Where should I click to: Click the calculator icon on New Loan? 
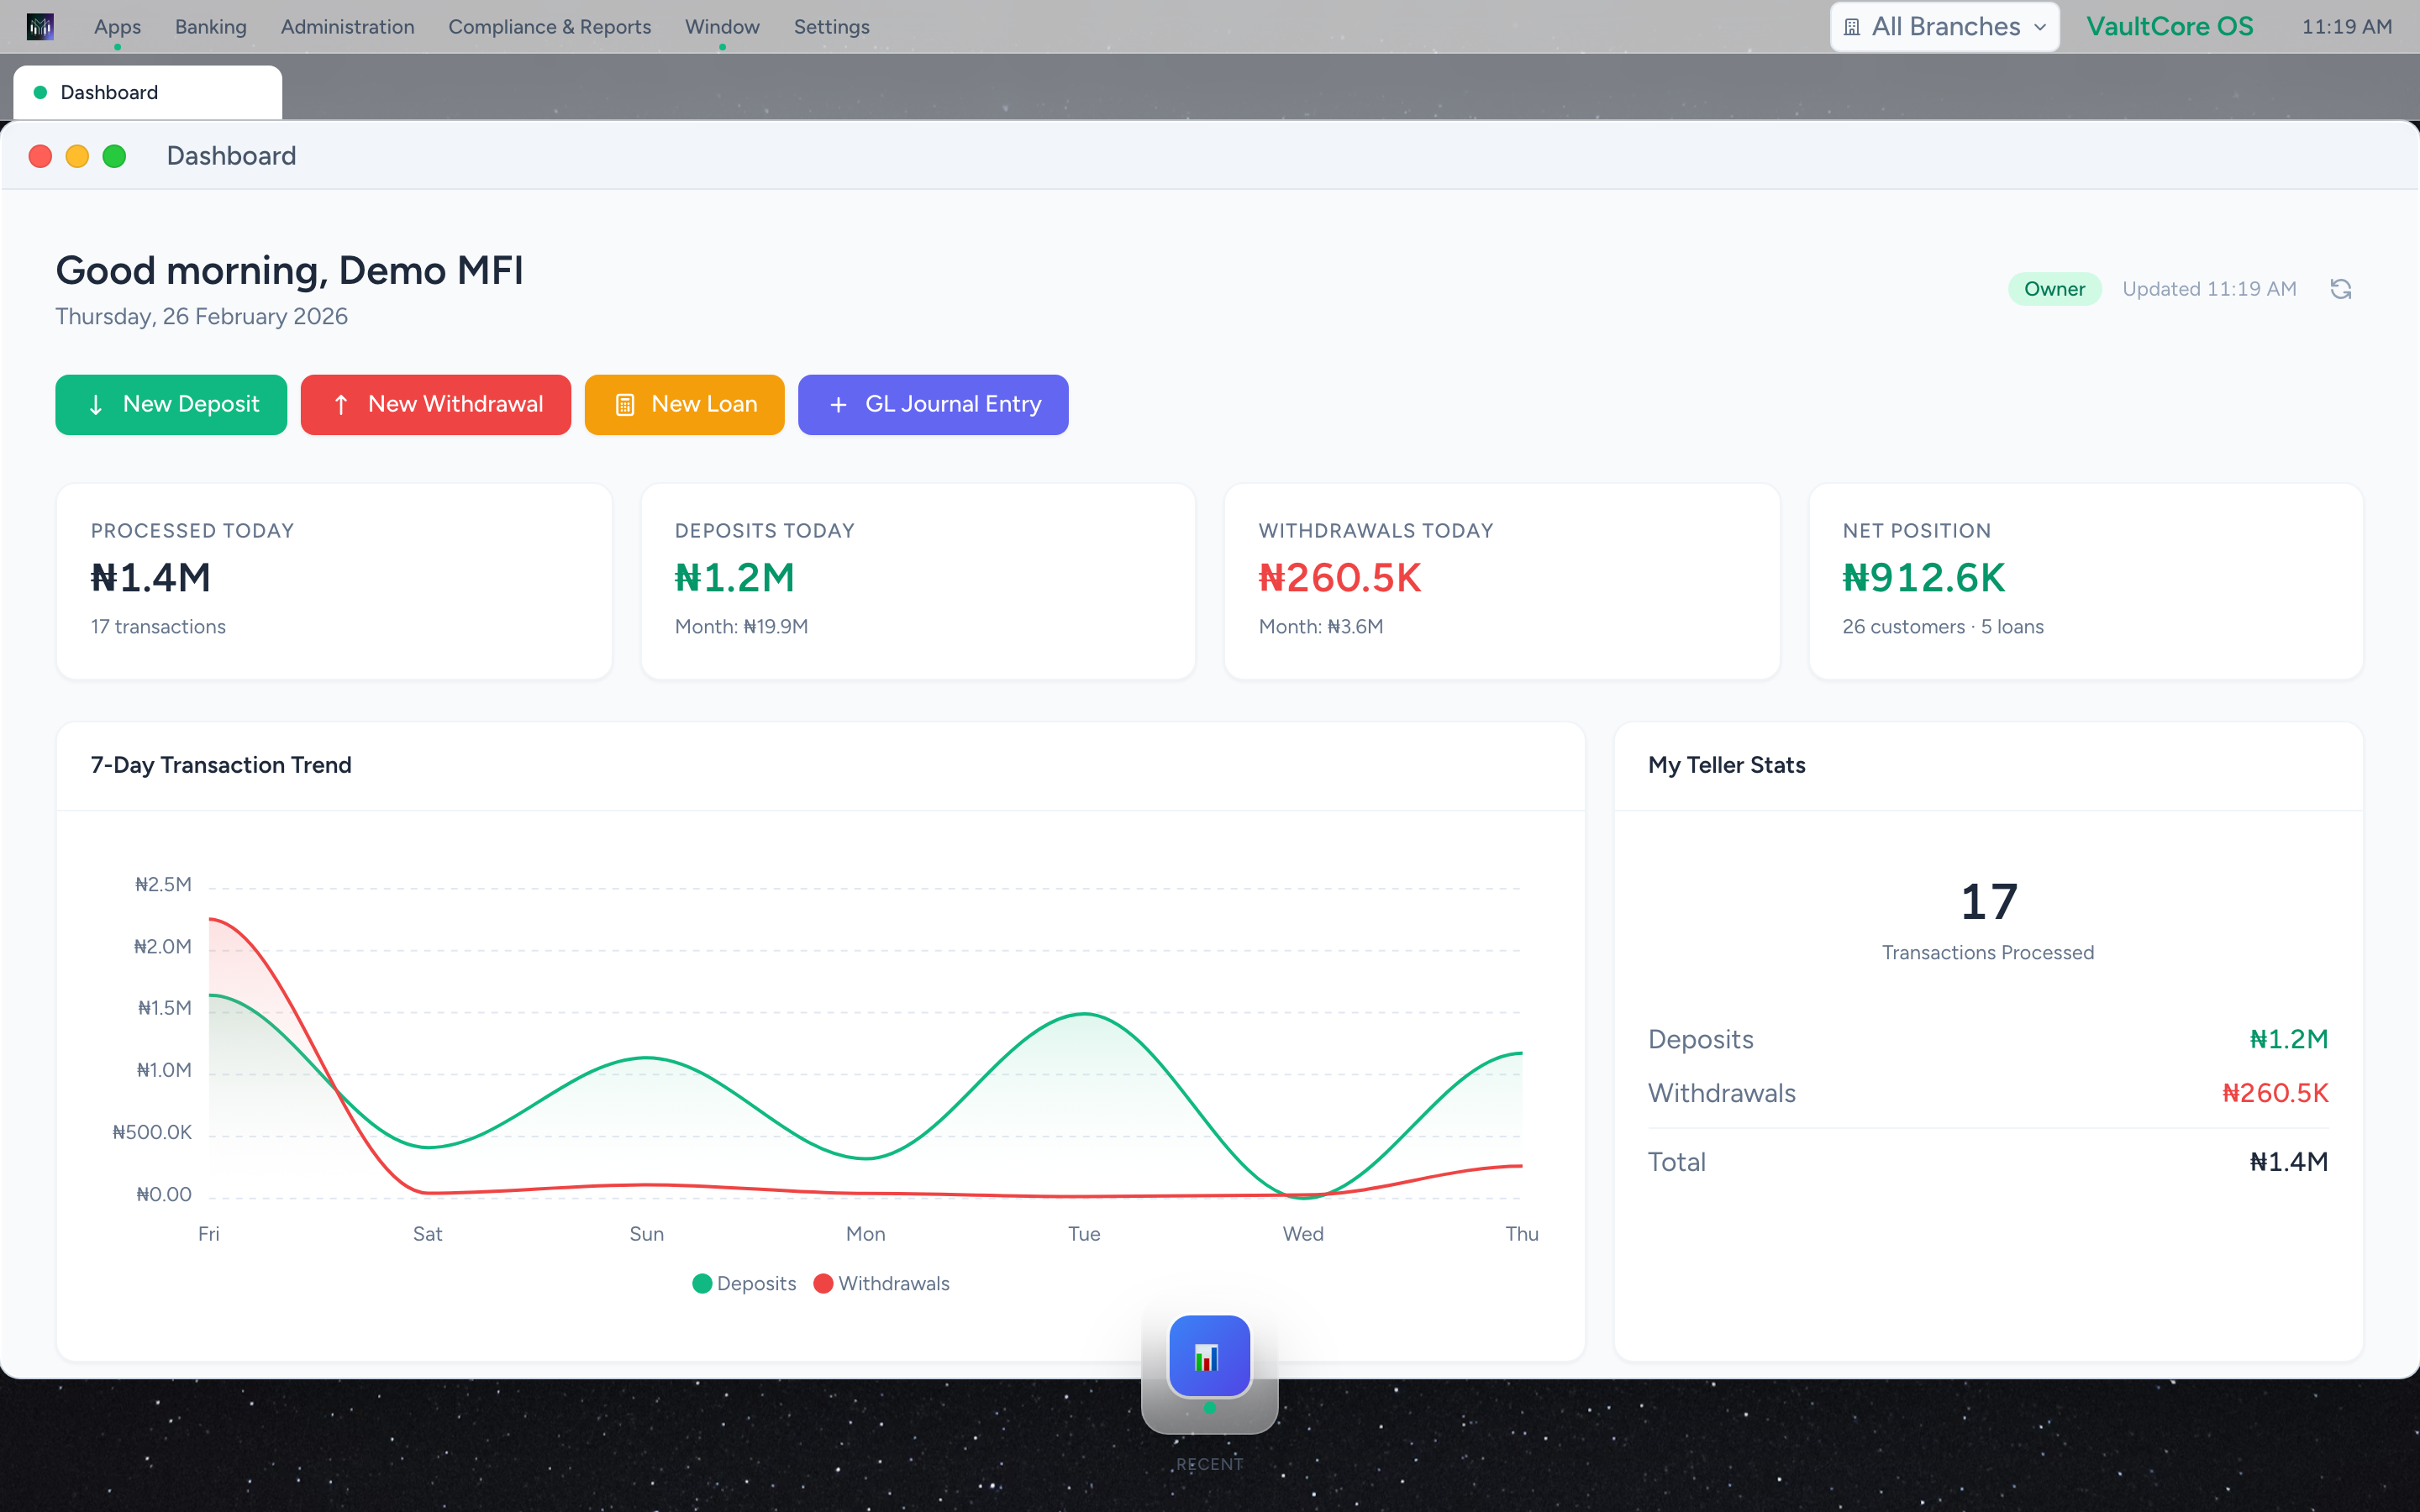[x=625, y=404]
